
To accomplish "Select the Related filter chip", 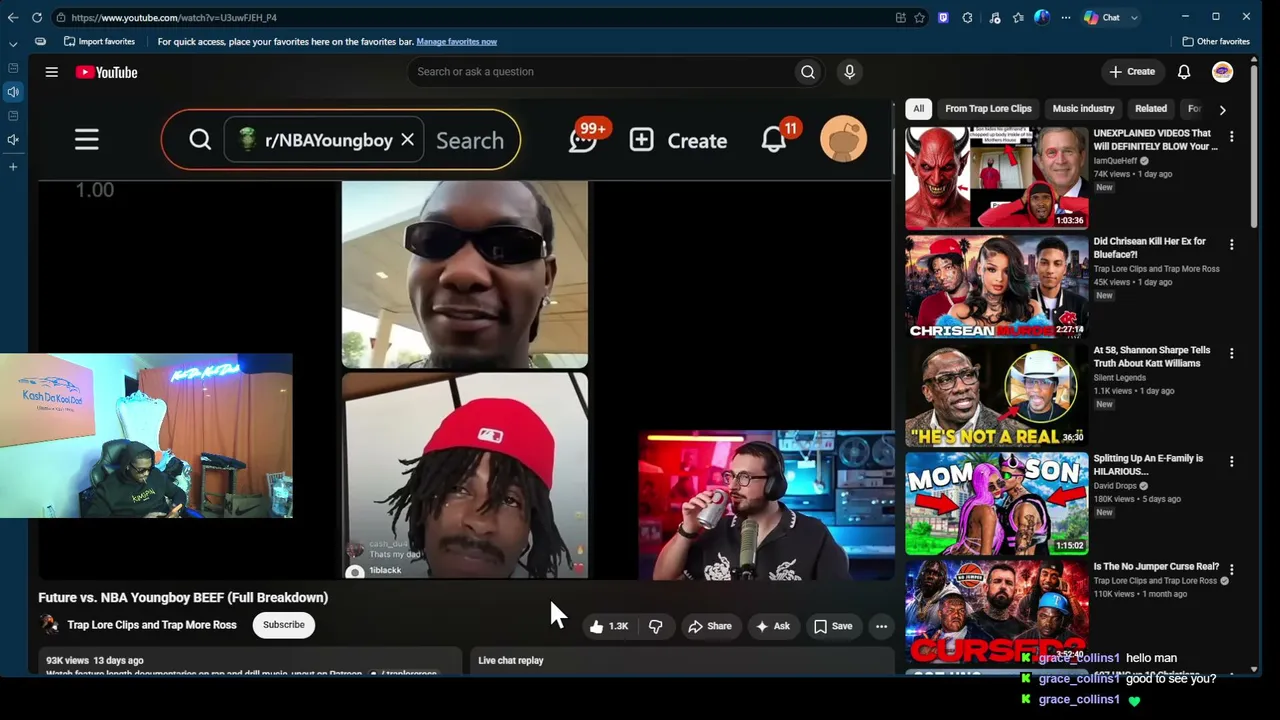I will click(x=1151, y=108).
